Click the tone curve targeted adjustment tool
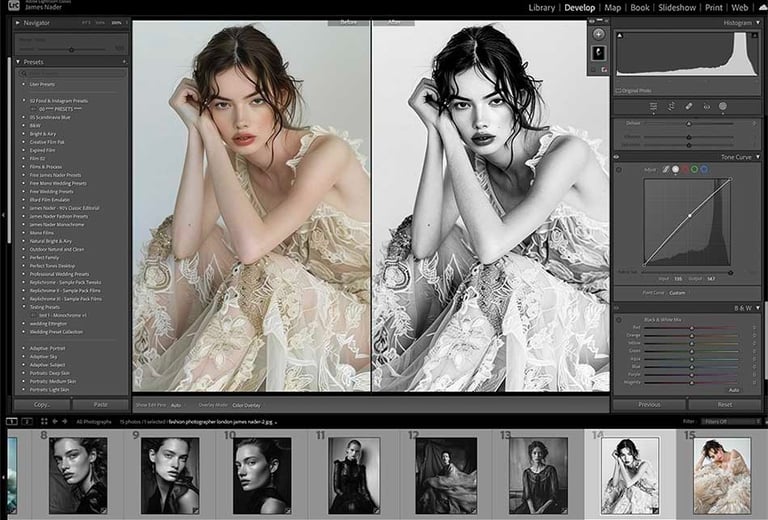The height and width of the screenshot is (520, 768). [619, 170]
